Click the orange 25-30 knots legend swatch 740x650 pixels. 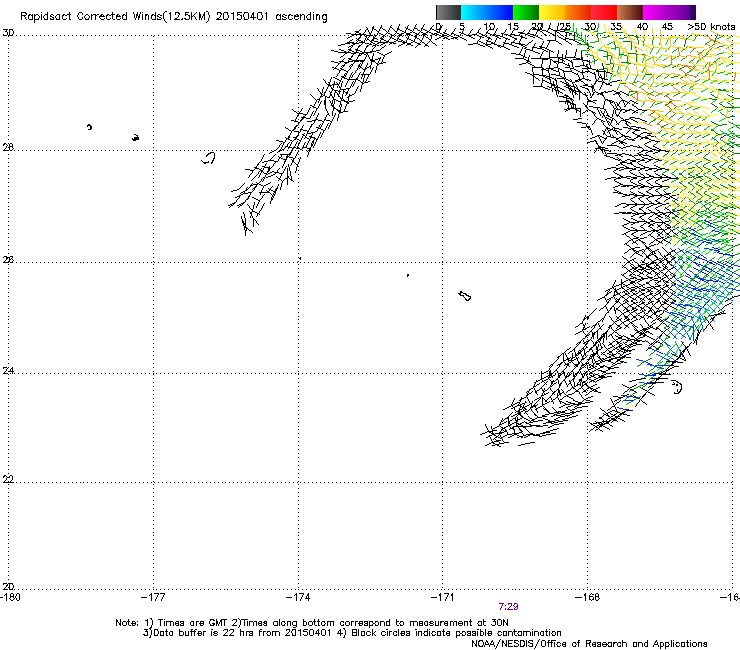coord(578,12)
